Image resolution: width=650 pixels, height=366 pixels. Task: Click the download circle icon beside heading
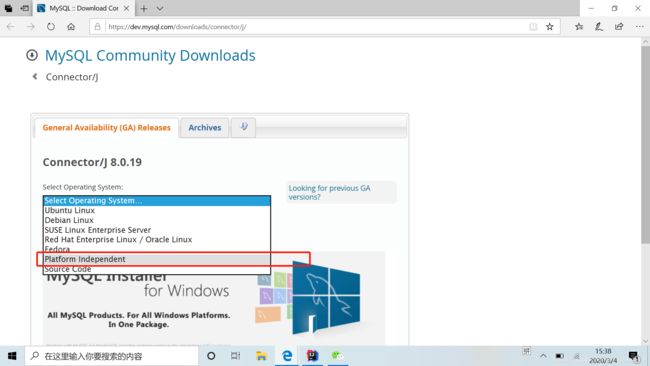(32, 55)
